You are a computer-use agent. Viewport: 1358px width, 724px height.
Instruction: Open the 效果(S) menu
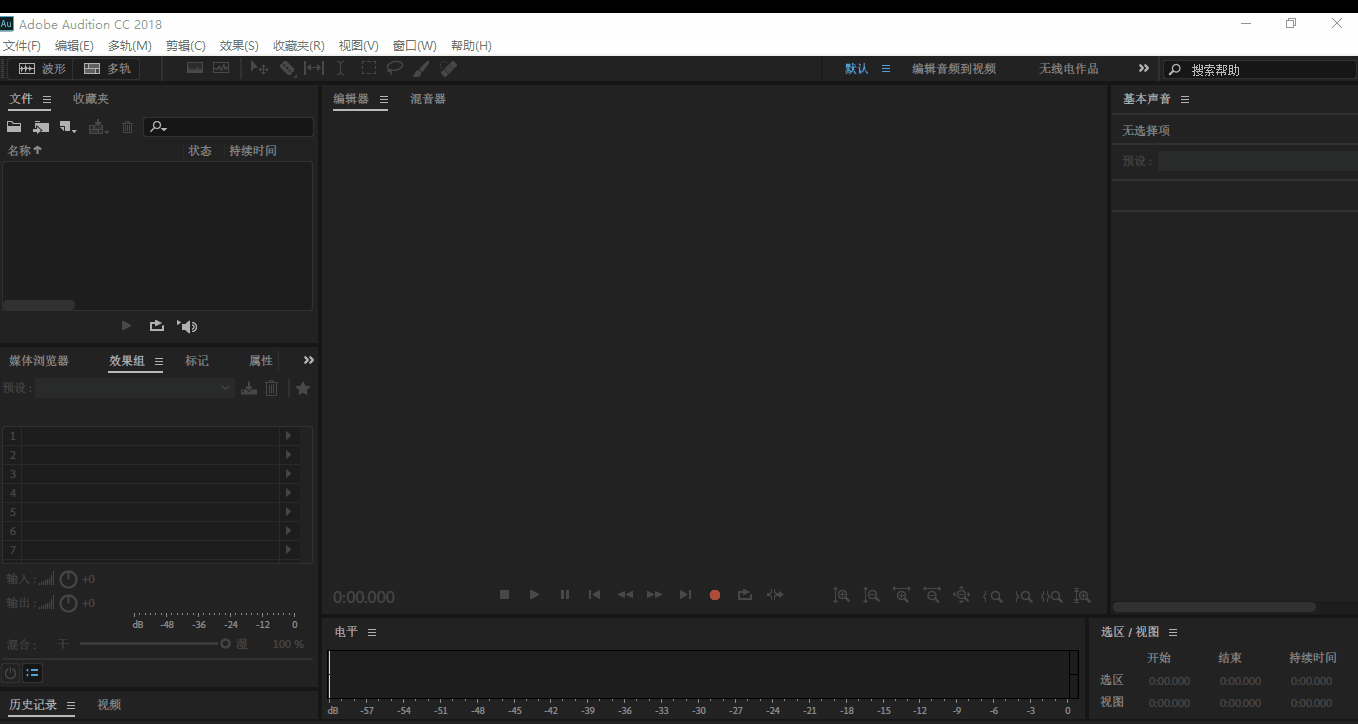(239, 46)
